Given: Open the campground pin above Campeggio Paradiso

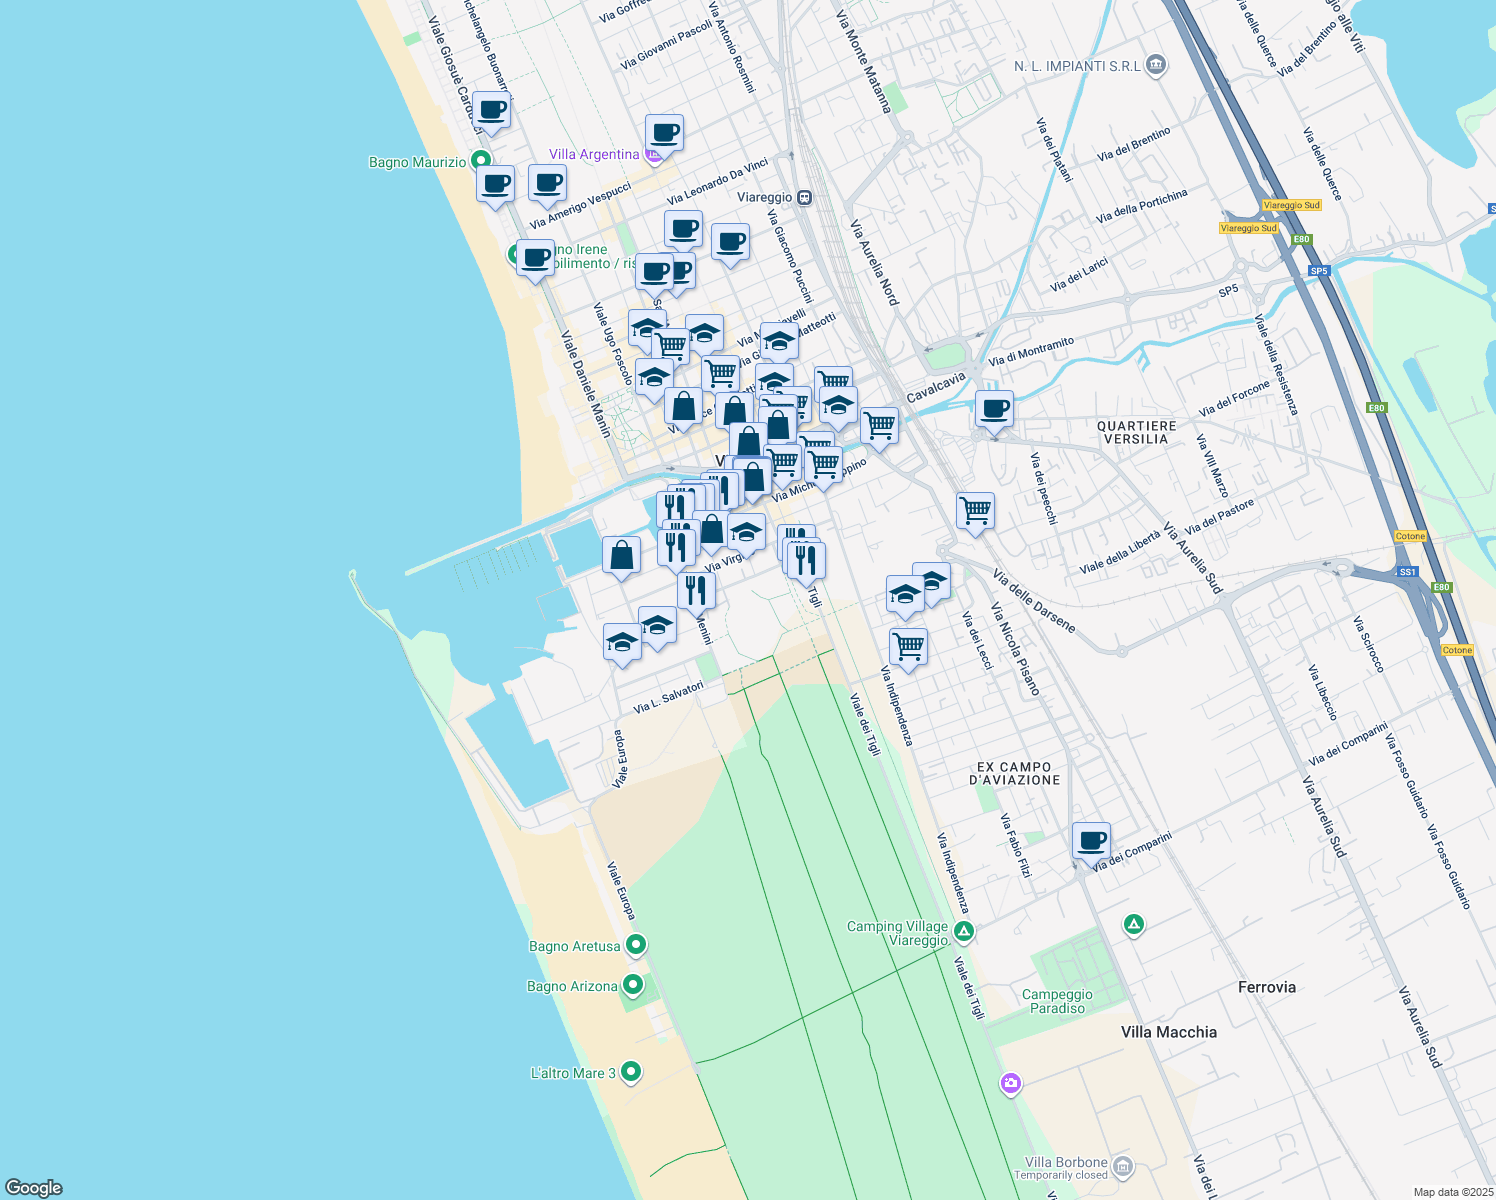Looking at the screenshot, I should pos(1133,924).
